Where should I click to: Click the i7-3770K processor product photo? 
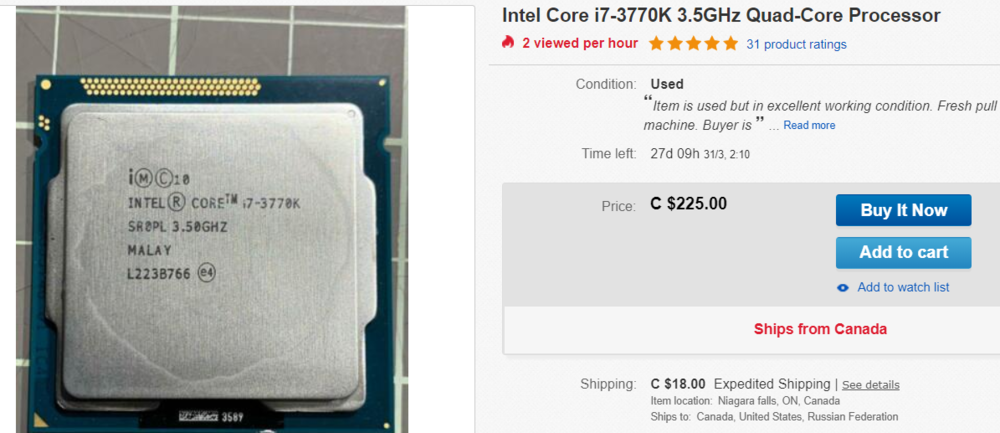211,219
